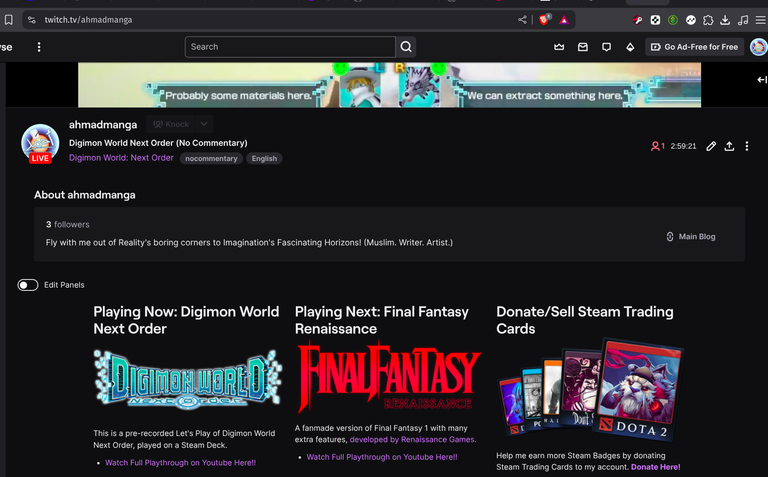Click the viewer count icon

click(655, 146)
